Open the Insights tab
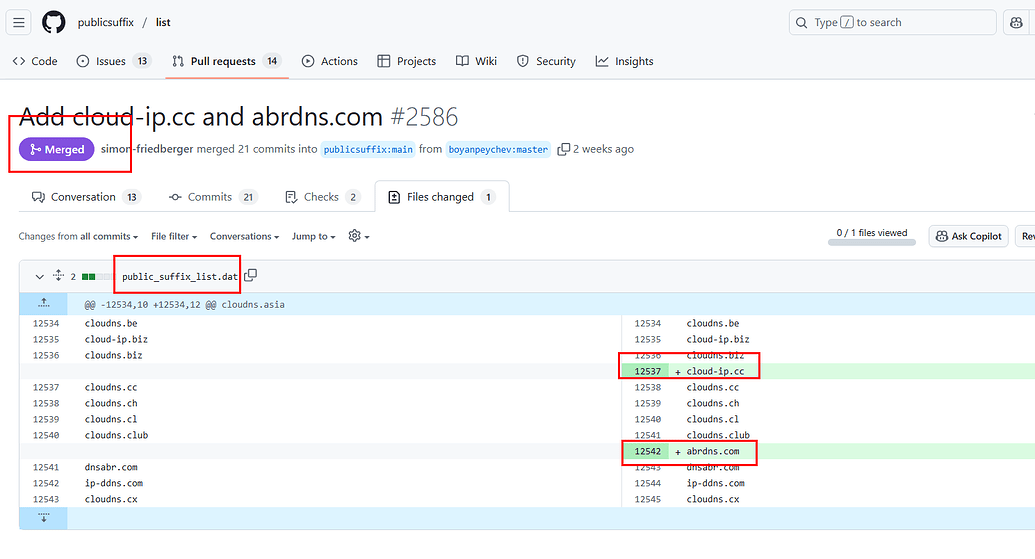This screenshot has height=559, width=1035. click(624, 61)
